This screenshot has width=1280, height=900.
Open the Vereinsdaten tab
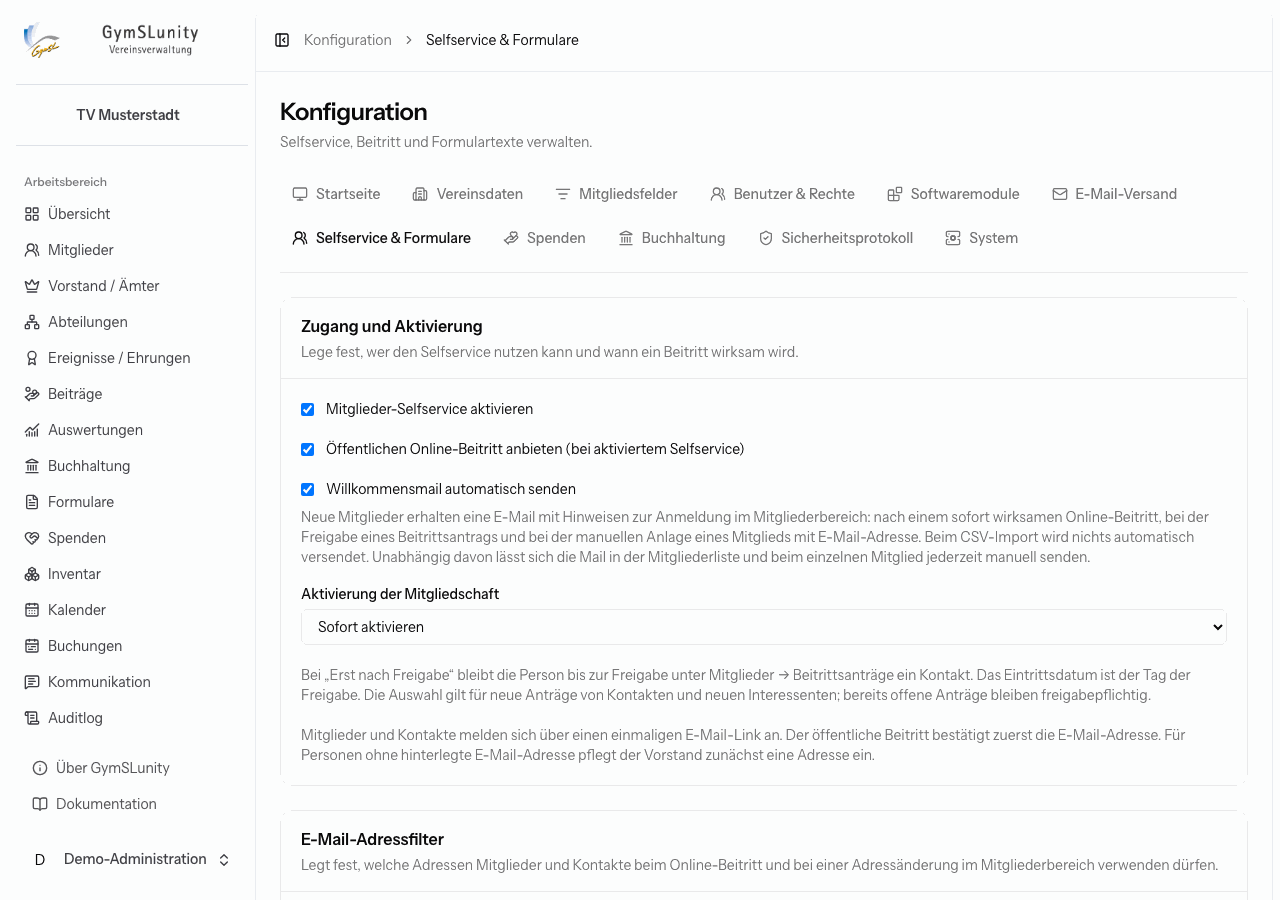tap(468, 194)
